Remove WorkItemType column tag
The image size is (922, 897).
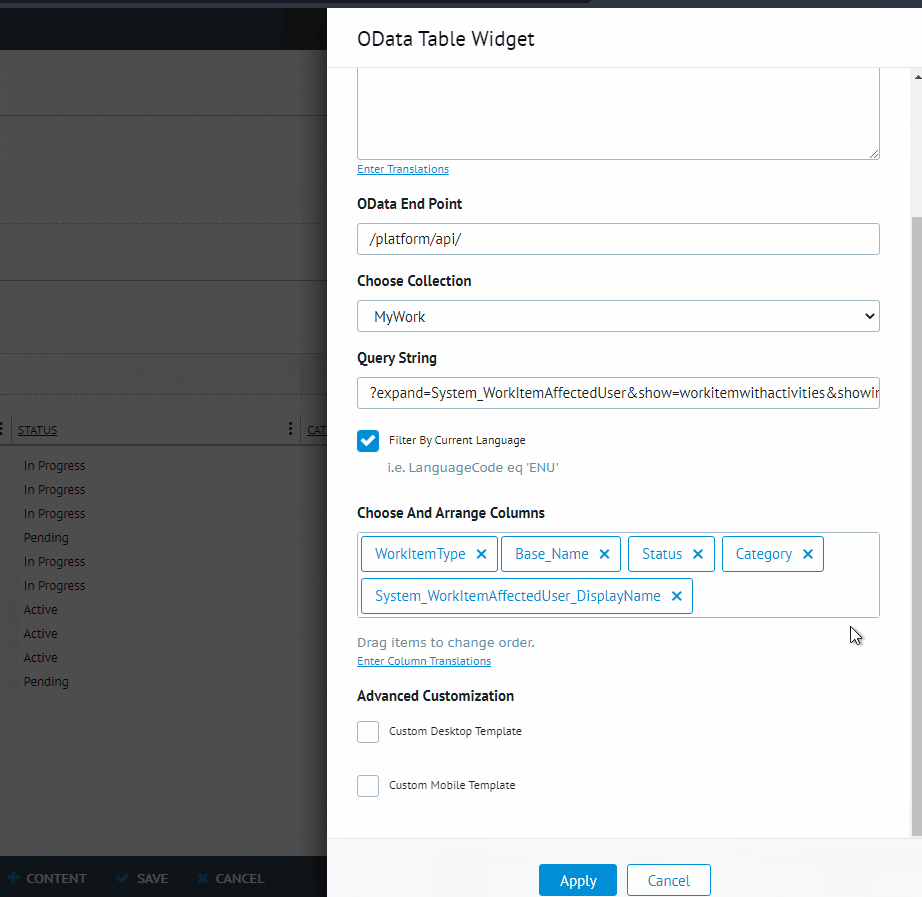point(481,554)
